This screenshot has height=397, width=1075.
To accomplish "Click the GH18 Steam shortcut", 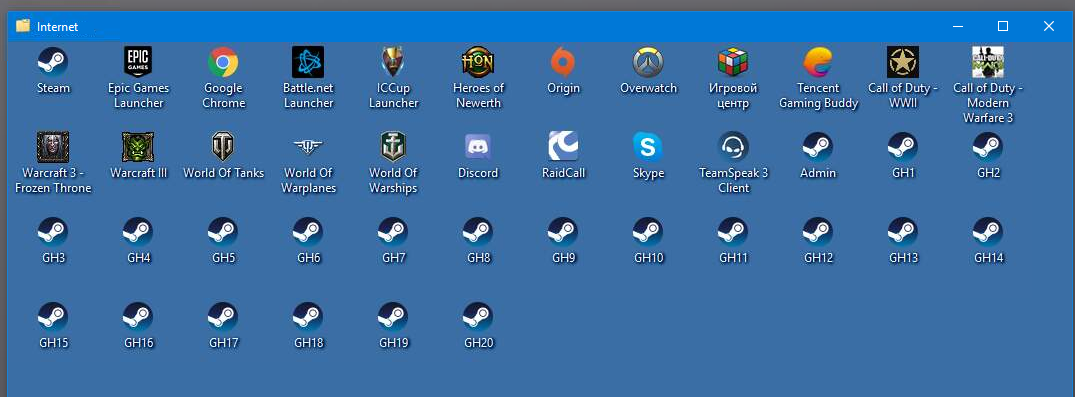I will pos(308,317).
